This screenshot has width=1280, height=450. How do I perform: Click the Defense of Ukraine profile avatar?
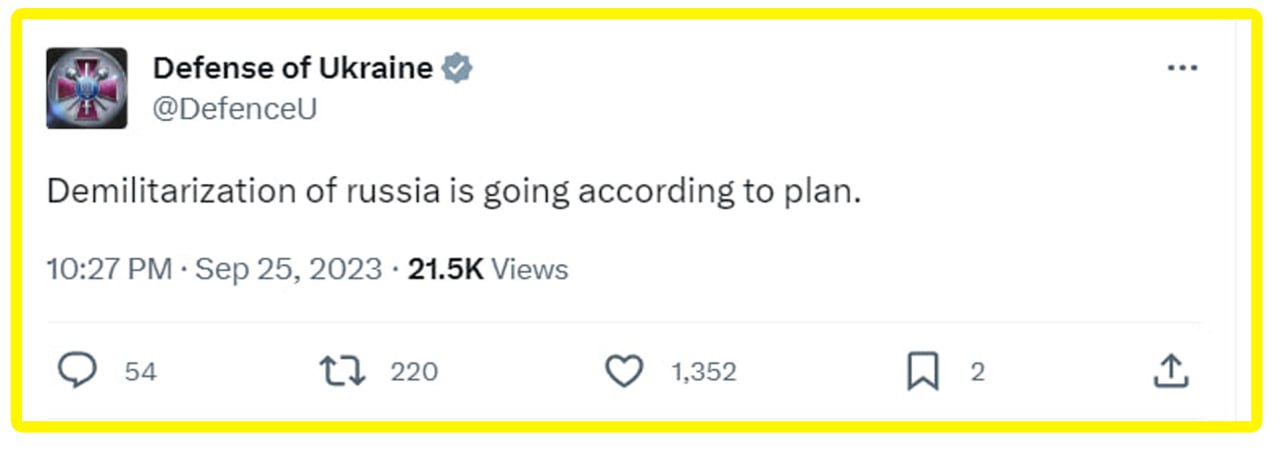pyautogui.click(x=87, y=88)
